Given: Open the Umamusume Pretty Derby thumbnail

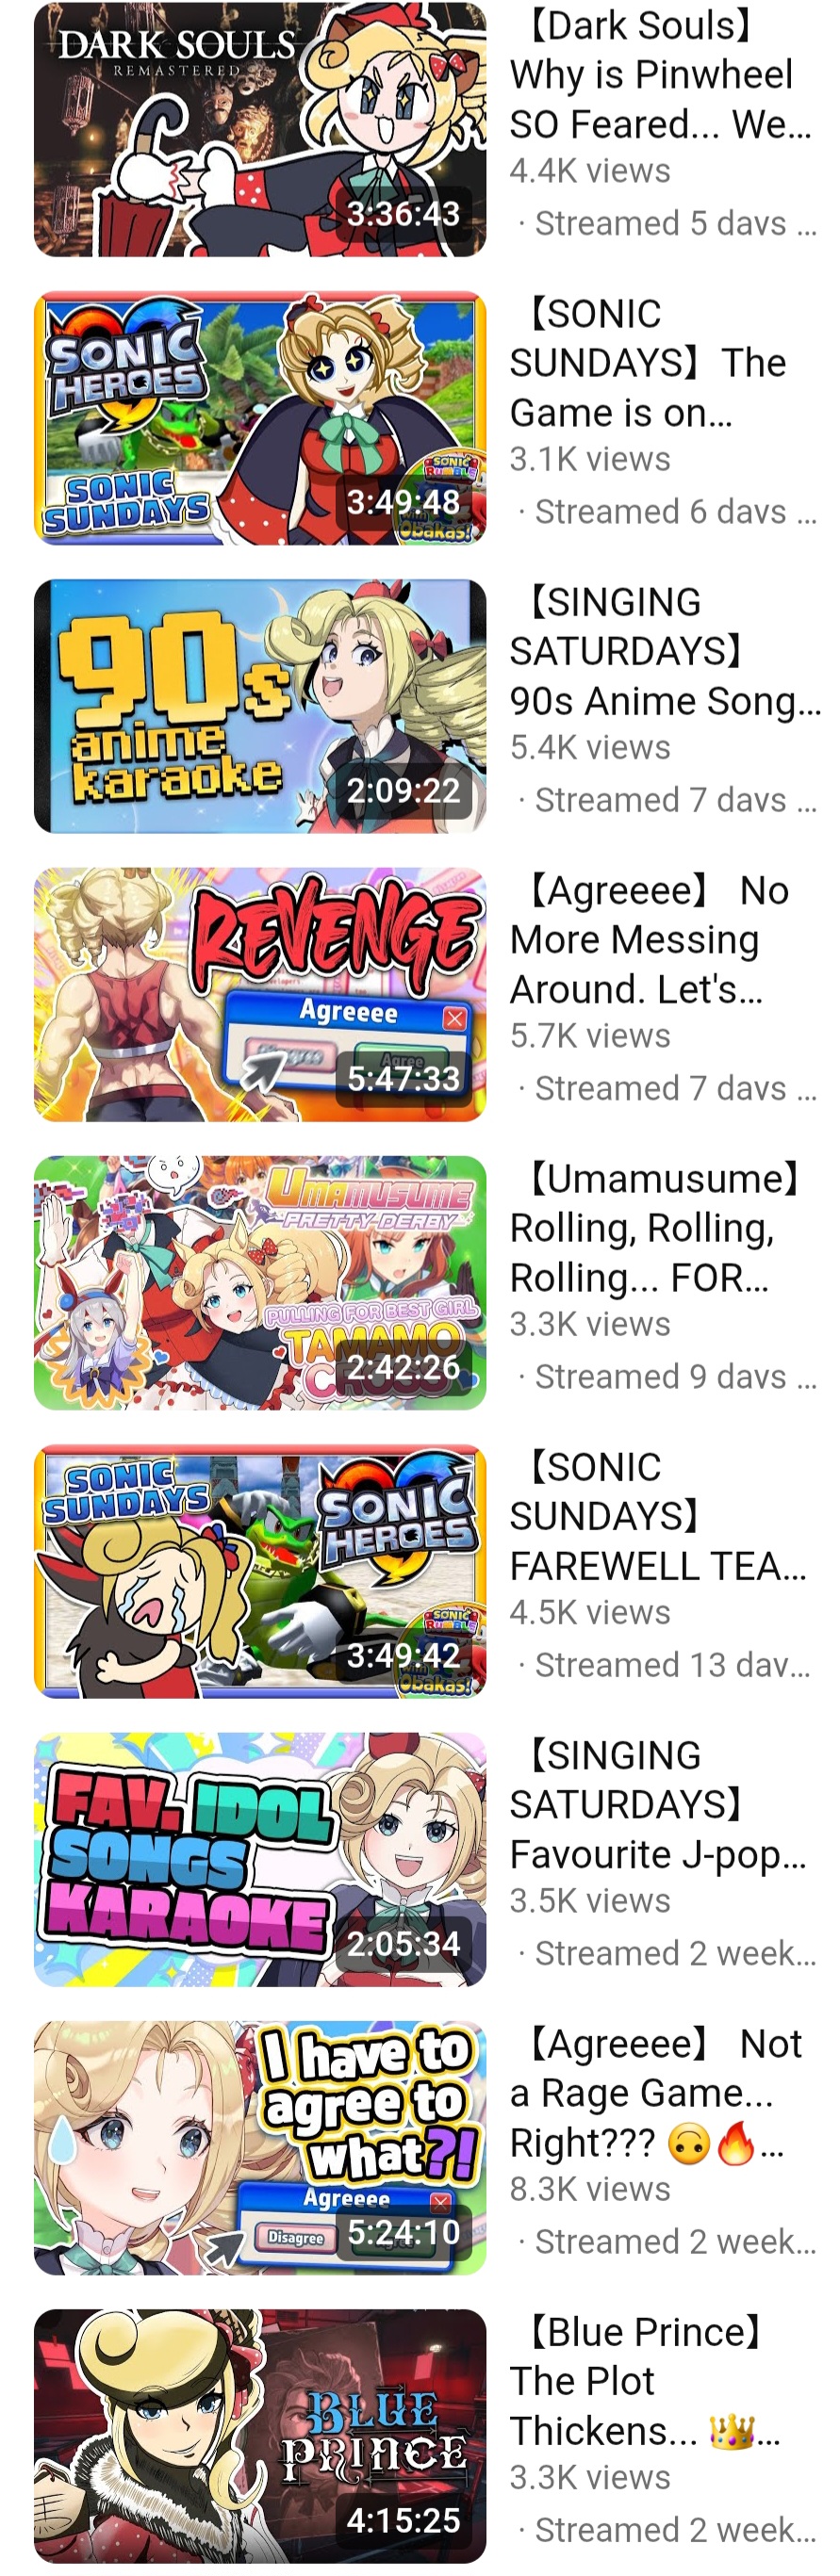Looking at the screenshot, I should click(260, 1283).
